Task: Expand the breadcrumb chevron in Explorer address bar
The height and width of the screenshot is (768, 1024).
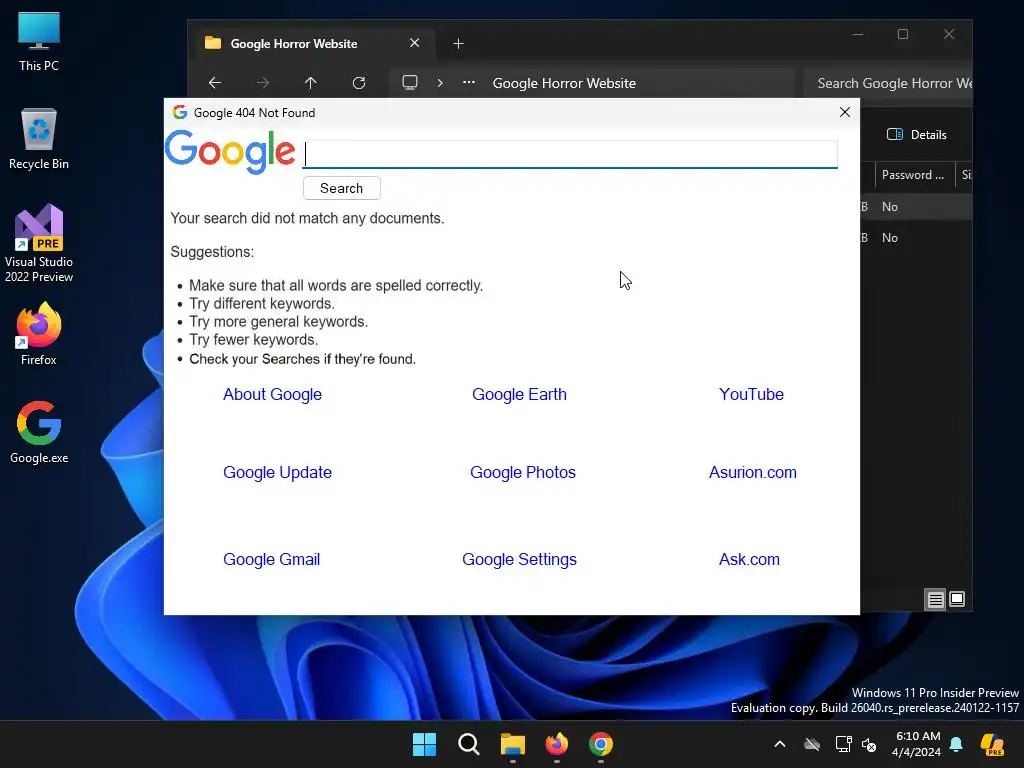Action: pyautogui.click(x=440, y=83)
